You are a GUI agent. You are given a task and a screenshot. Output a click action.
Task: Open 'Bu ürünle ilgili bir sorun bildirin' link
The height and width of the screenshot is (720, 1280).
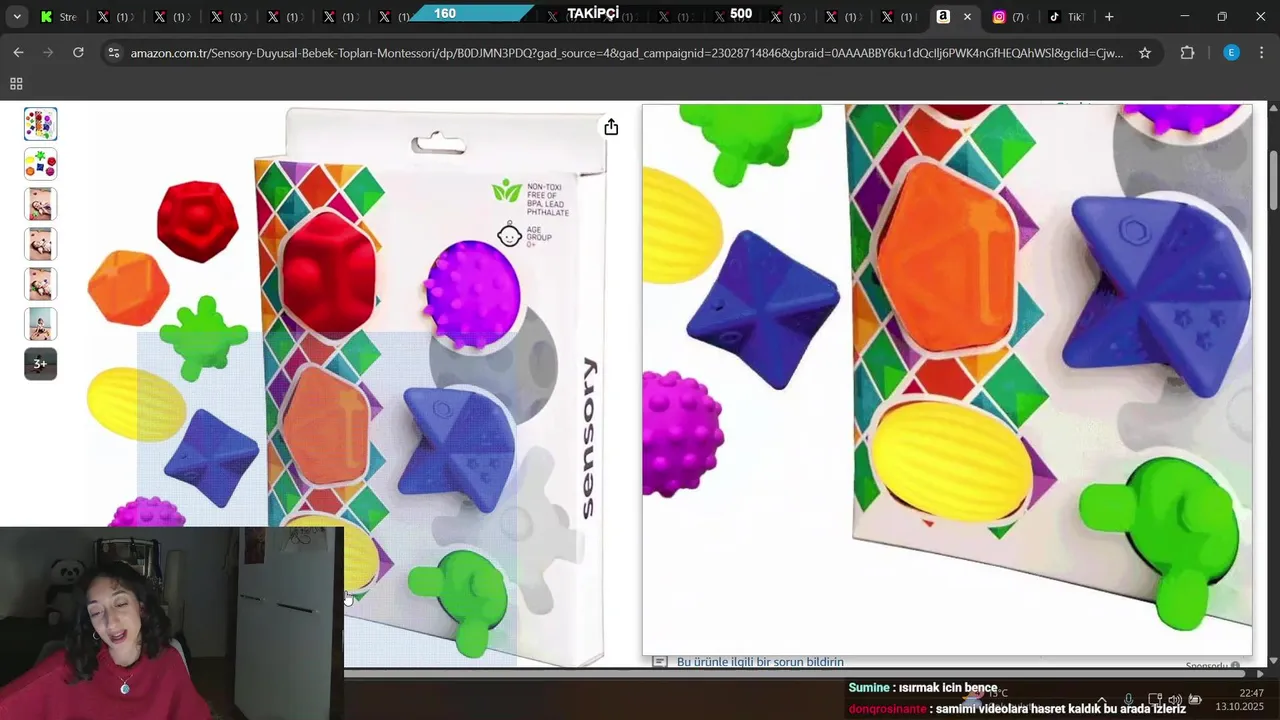760,662
